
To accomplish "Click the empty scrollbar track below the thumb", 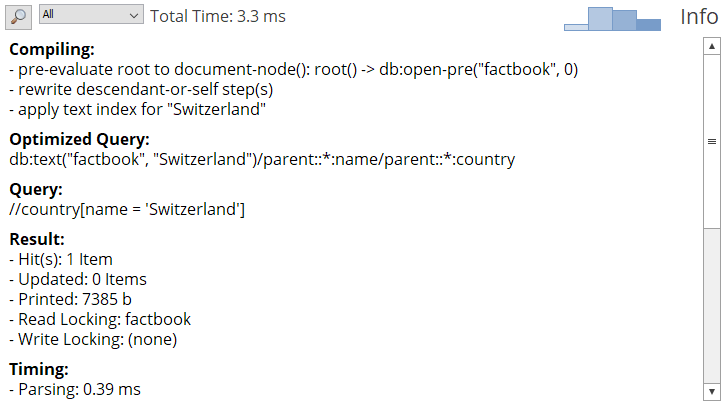I will point(712,306).
